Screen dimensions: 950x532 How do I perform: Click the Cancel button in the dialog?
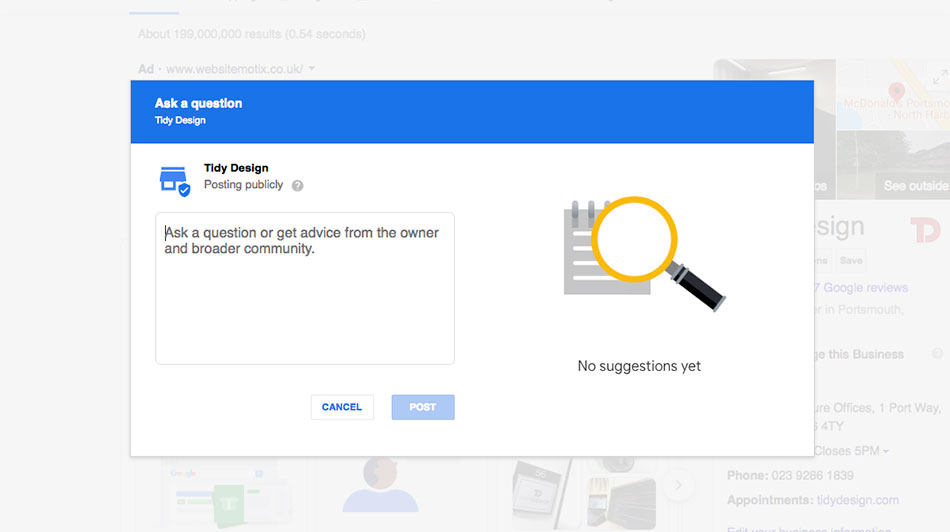pos(342,407)
